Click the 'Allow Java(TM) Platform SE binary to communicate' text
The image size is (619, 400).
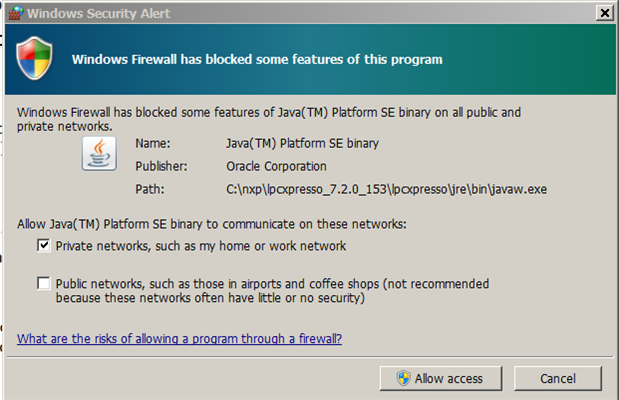point(212,224)
